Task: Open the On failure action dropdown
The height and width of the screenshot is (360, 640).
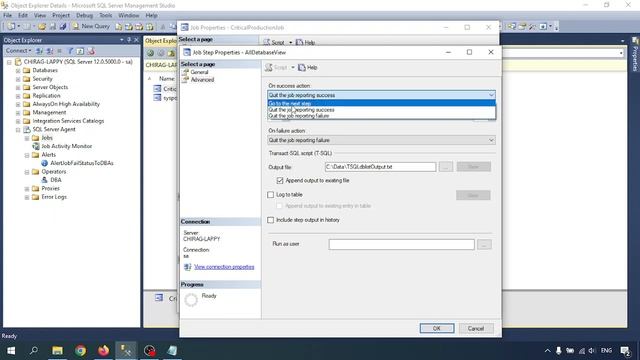Action: point(382,140)
